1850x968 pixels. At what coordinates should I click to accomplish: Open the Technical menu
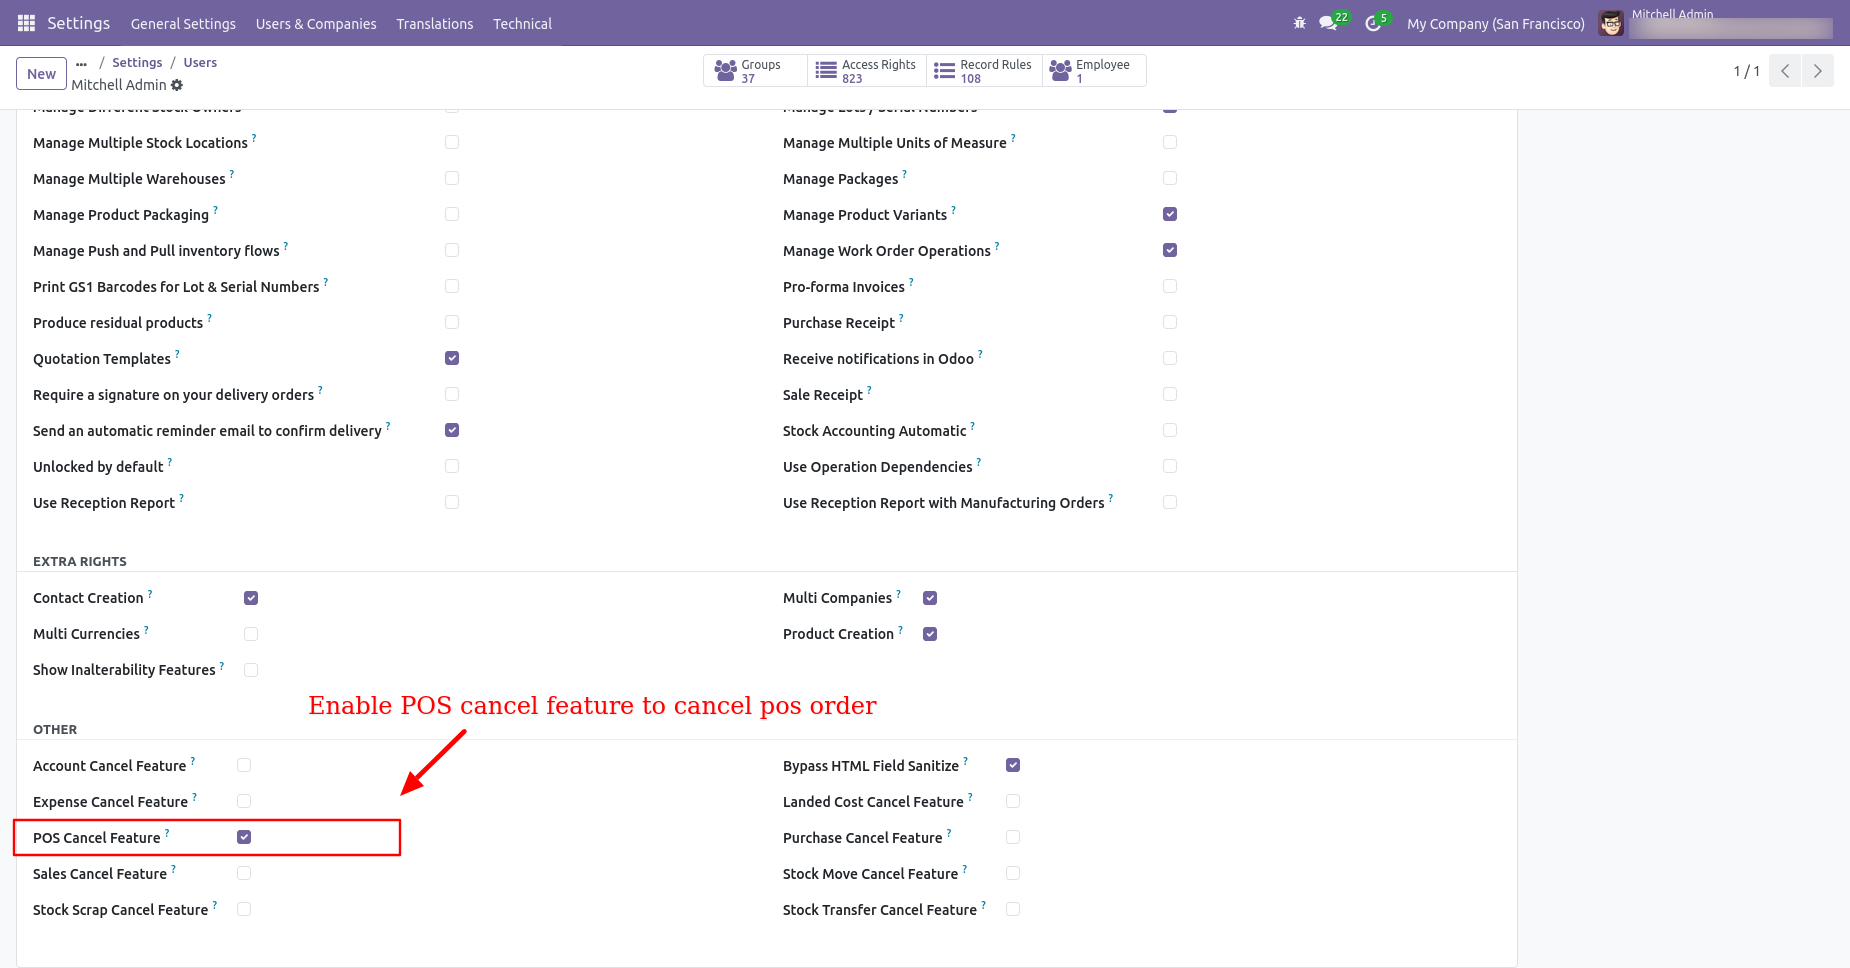[x=522, y=23]
